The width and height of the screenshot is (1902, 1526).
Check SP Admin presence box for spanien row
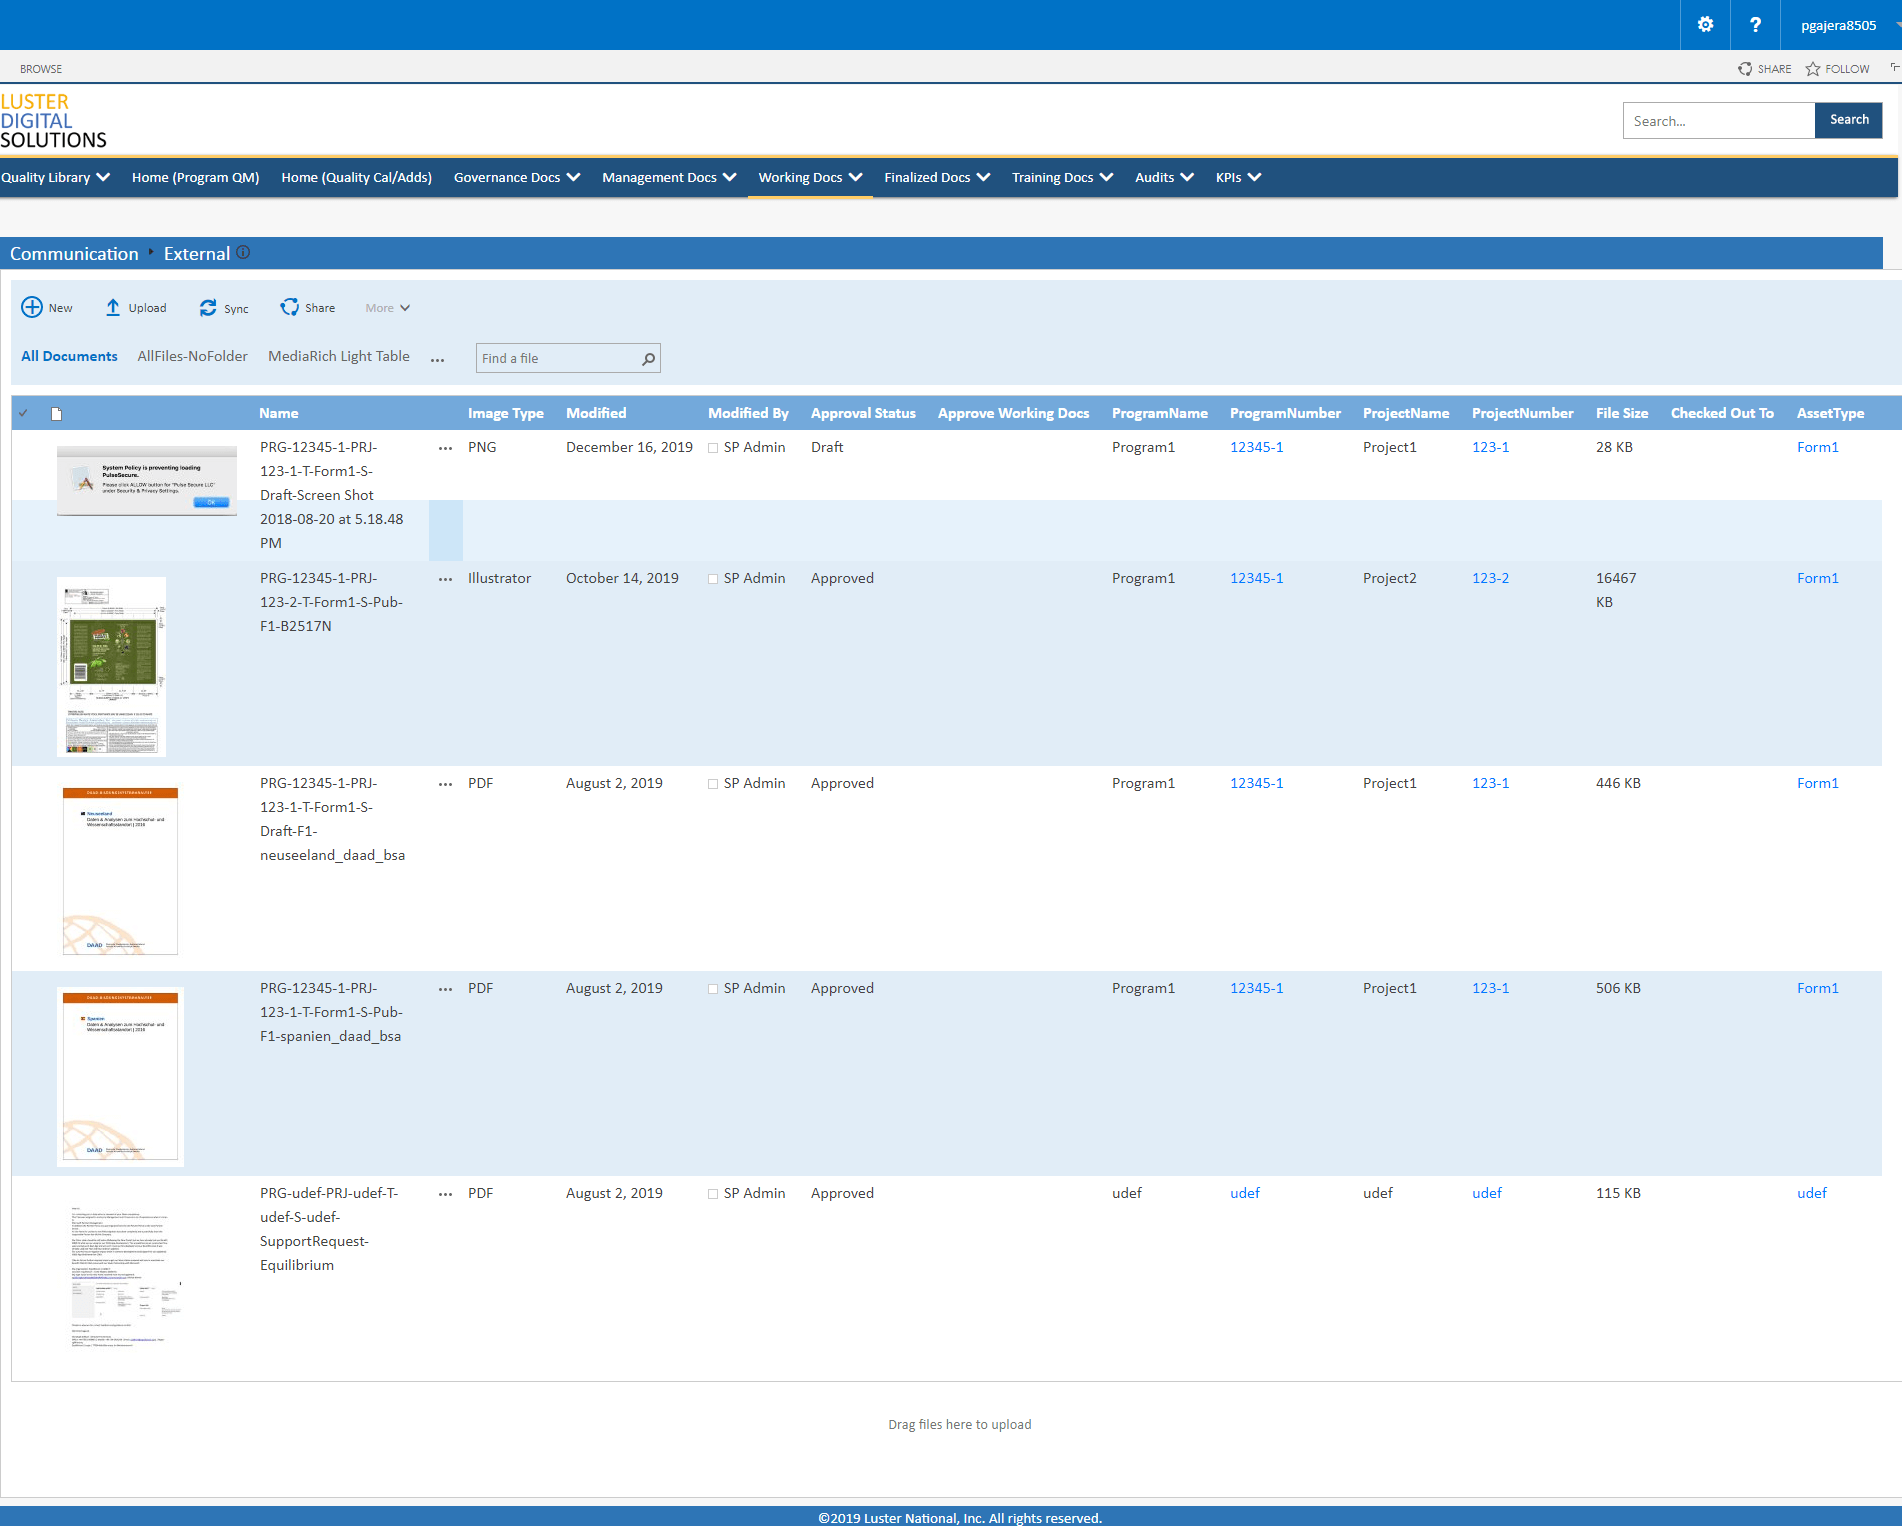(x=713, y=989)
